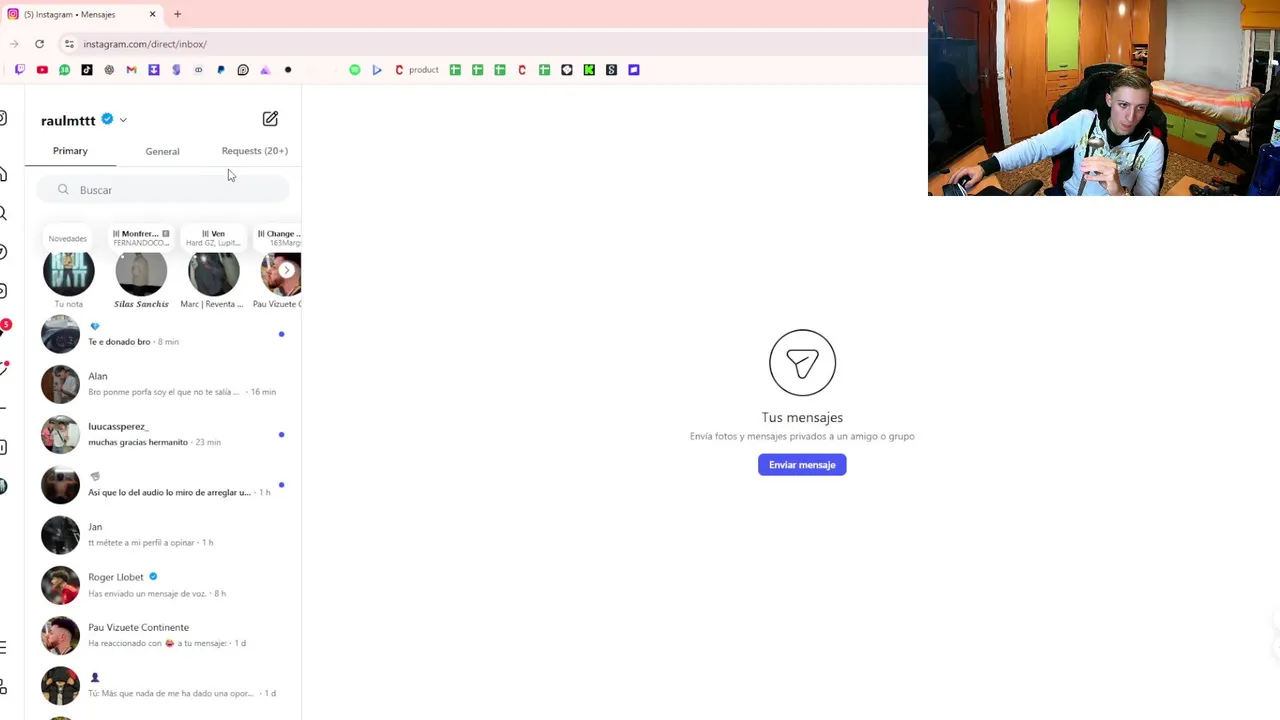This screenshot has width=1280, height=720.
Task: Select the Instagram Mensajes browser tab
Action: click(82, 14)
